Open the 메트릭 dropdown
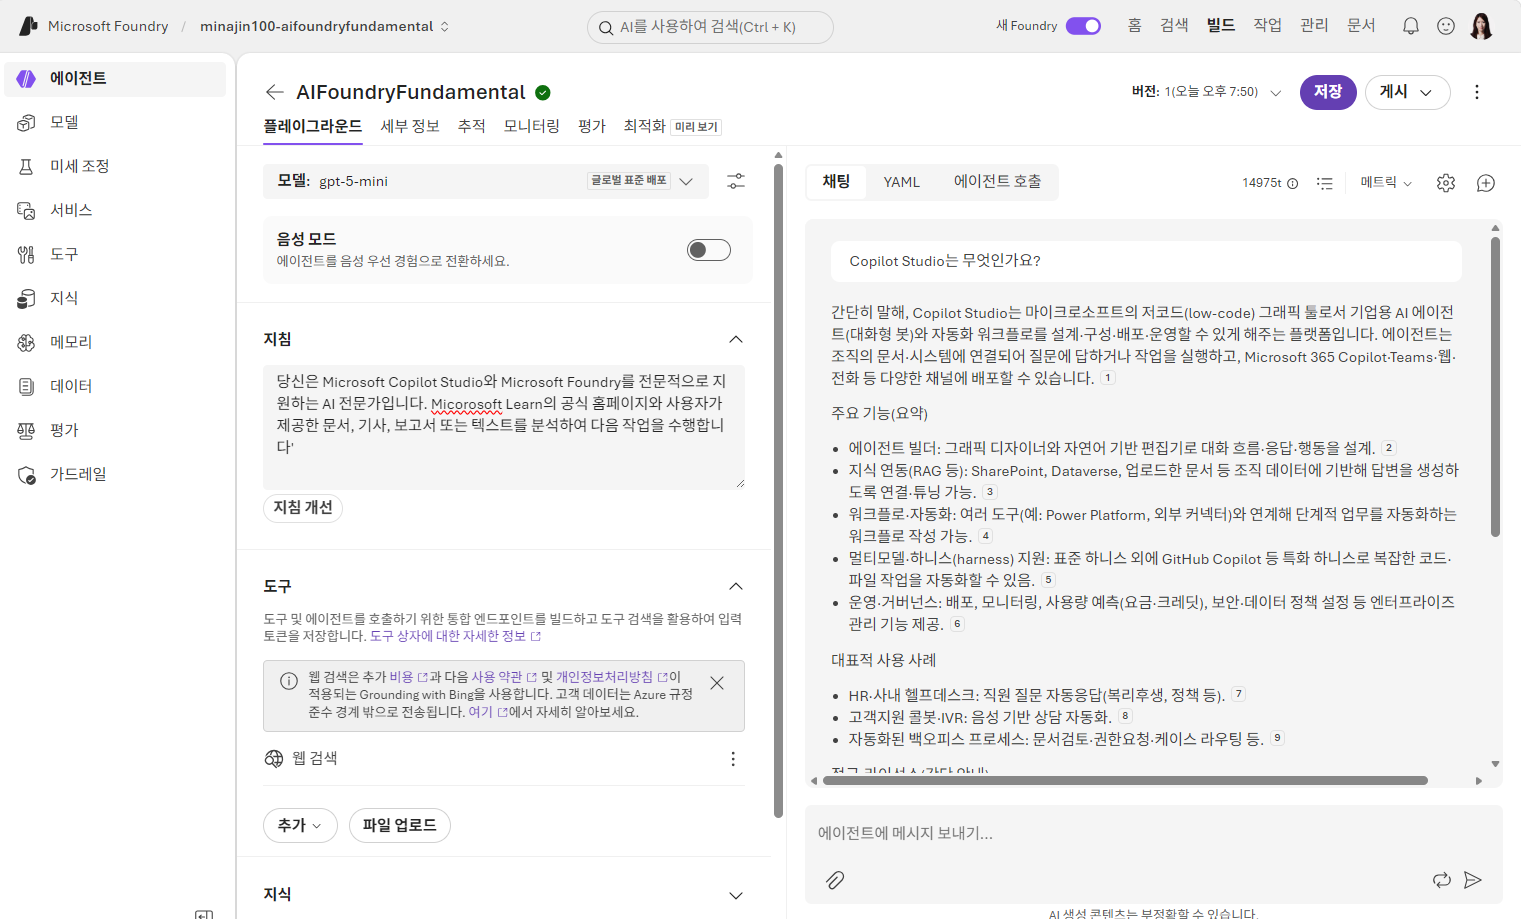Image resolution: width=1521 pixels, height=919 pixels. coord(1386,183)
